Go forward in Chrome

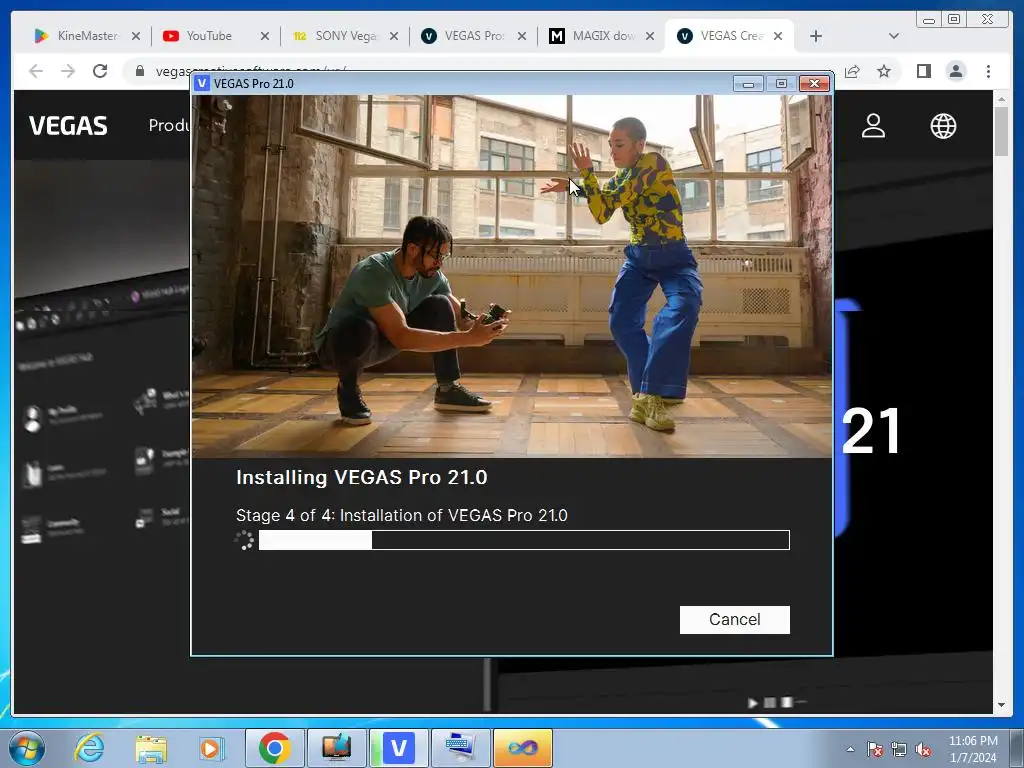pos(68,71)
